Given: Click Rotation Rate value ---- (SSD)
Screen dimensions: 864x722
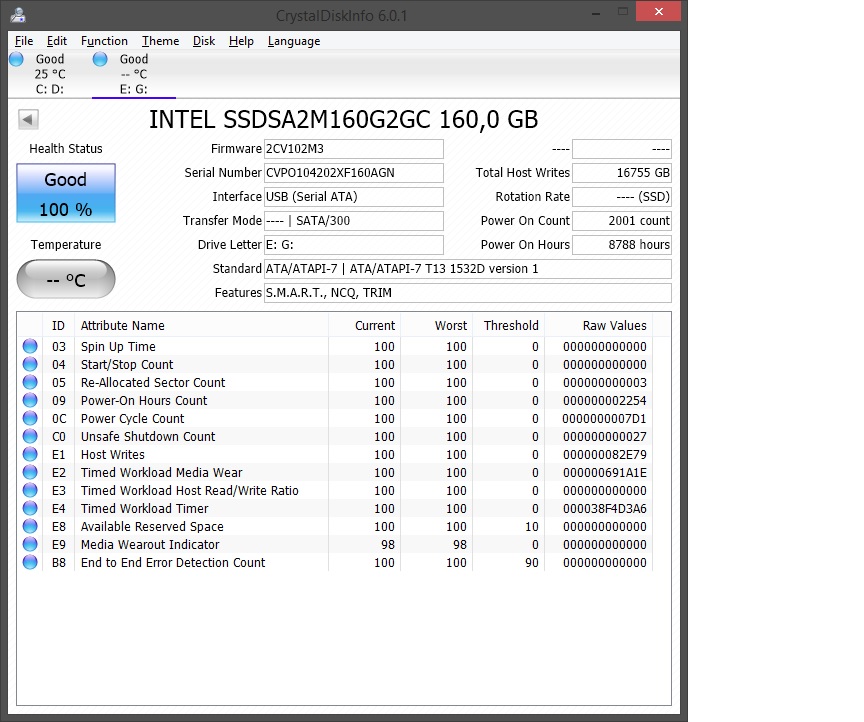Looking at the screenshot, I should (x=622, y=197).
